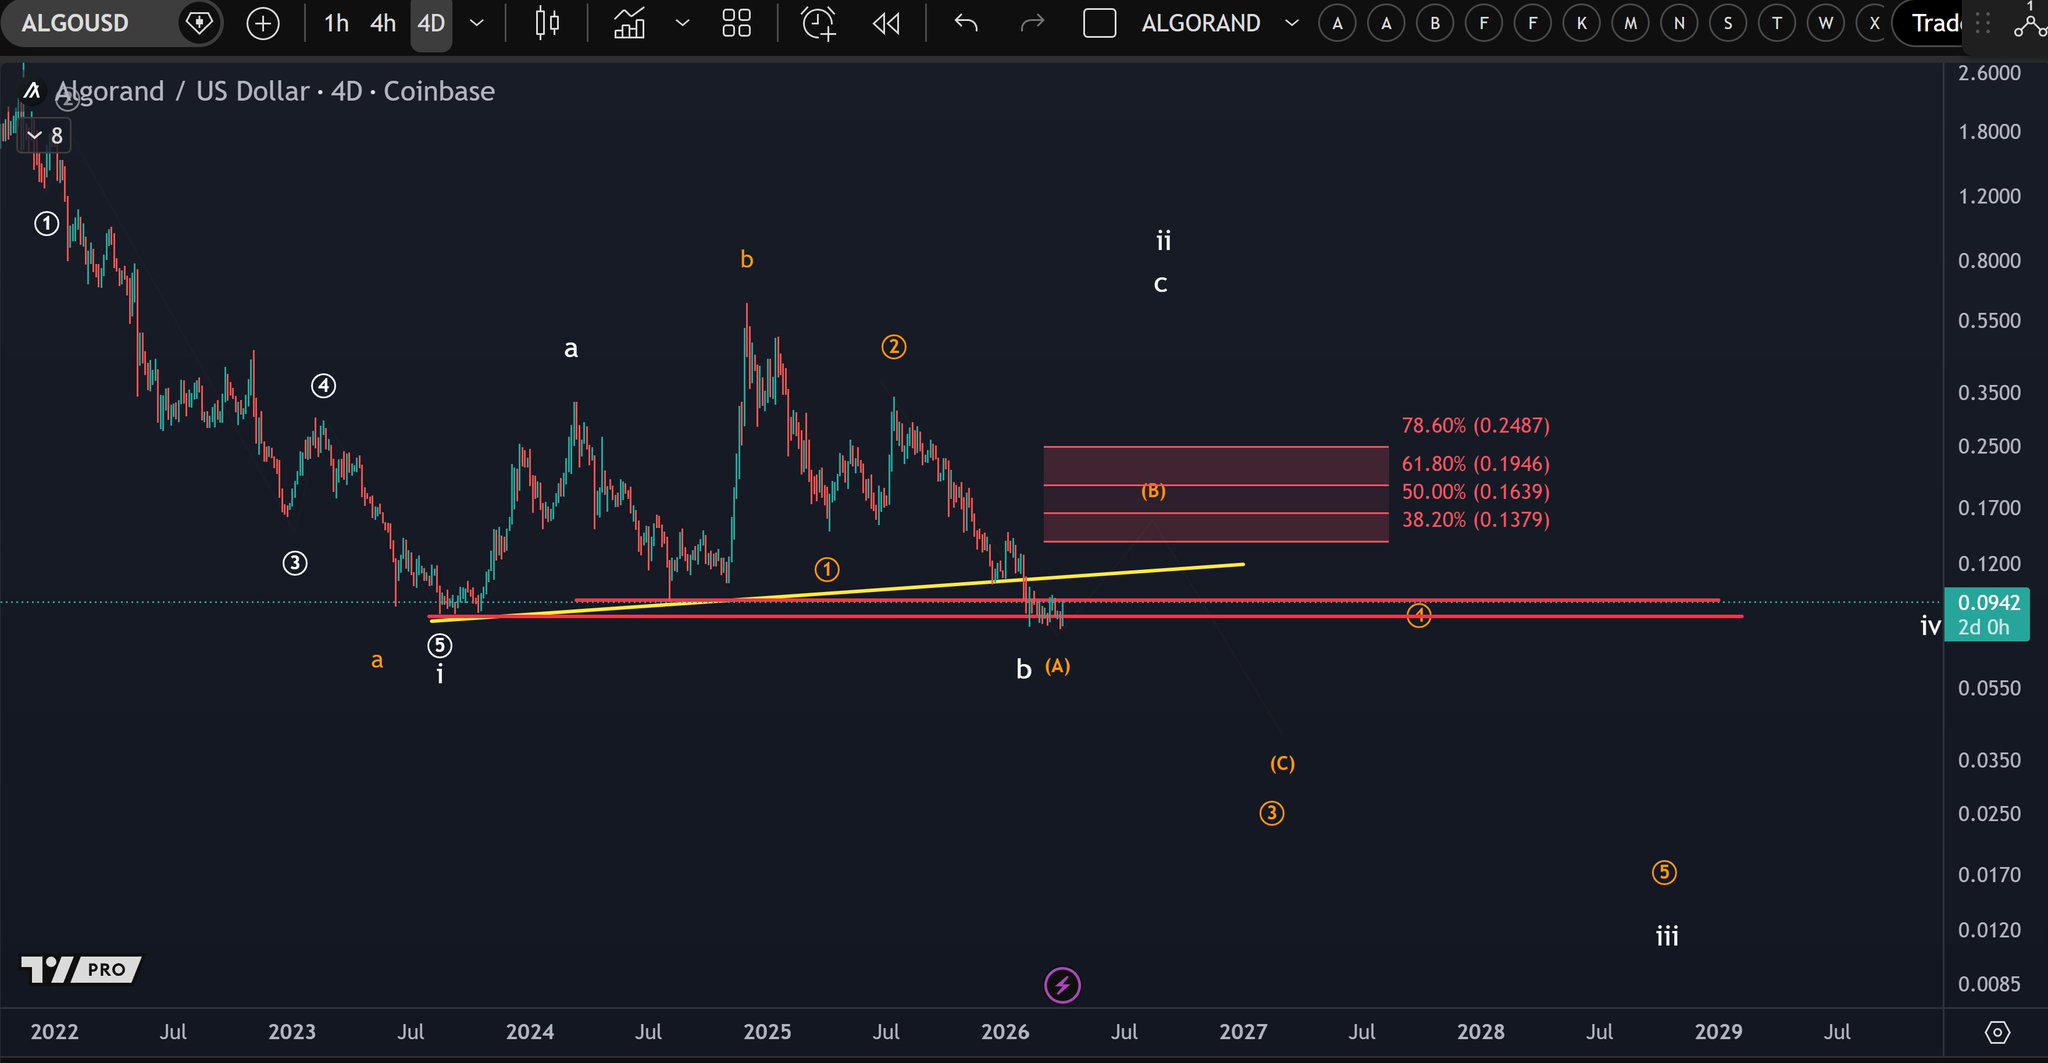Screen dimensions: 2048x1063
Task: Open the T circle shortcut
Action: [x=1777, y=23]
